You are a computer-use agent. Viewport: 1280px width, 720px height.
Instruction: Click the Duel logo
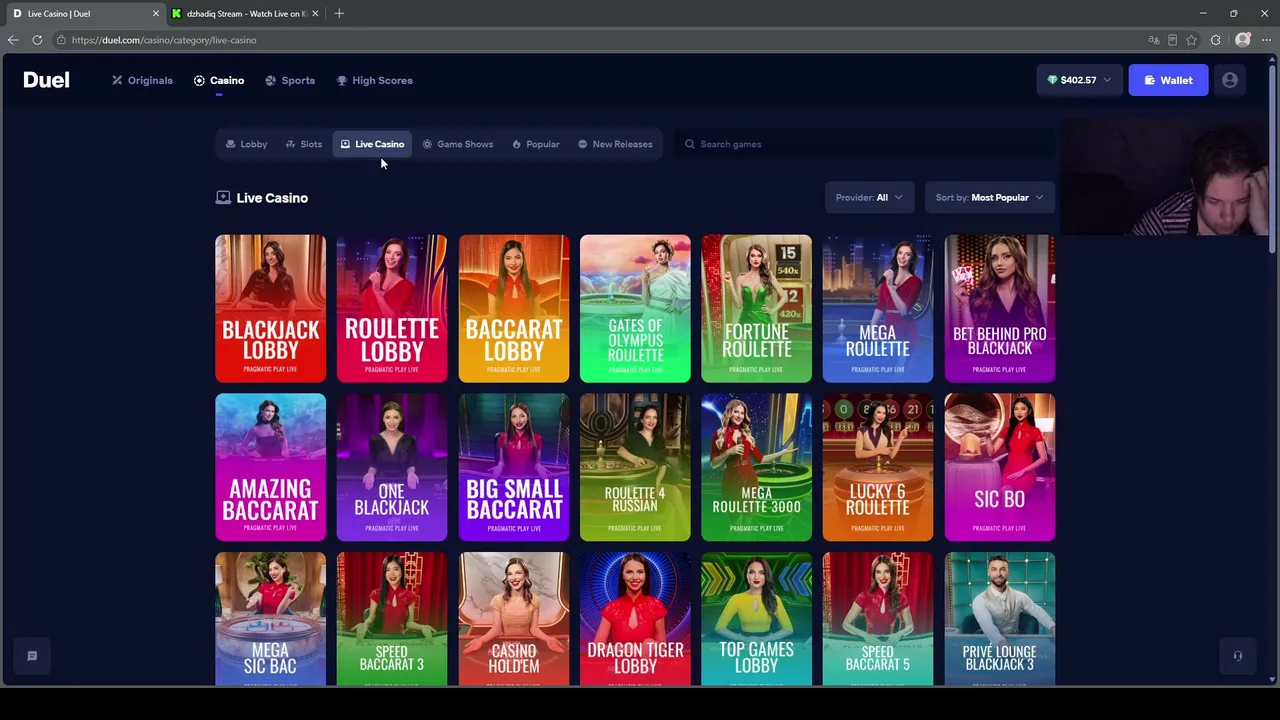(x=46, y=80)
